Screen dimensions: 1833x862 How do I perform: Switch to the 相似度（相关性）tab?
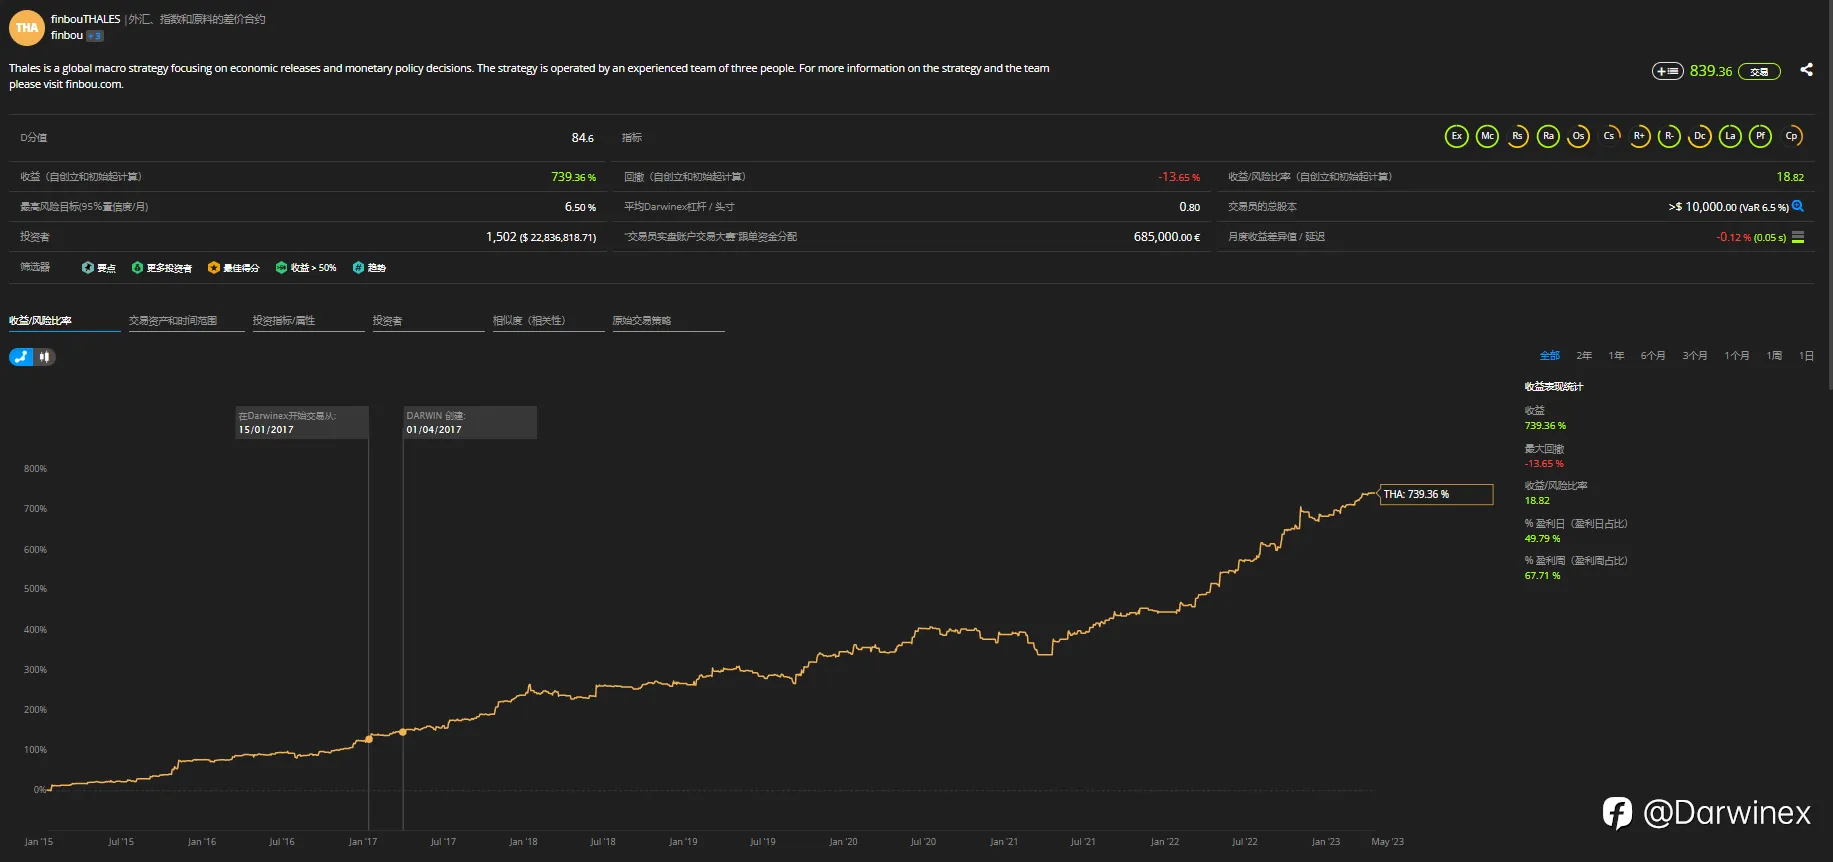click(x=529, y=321)
